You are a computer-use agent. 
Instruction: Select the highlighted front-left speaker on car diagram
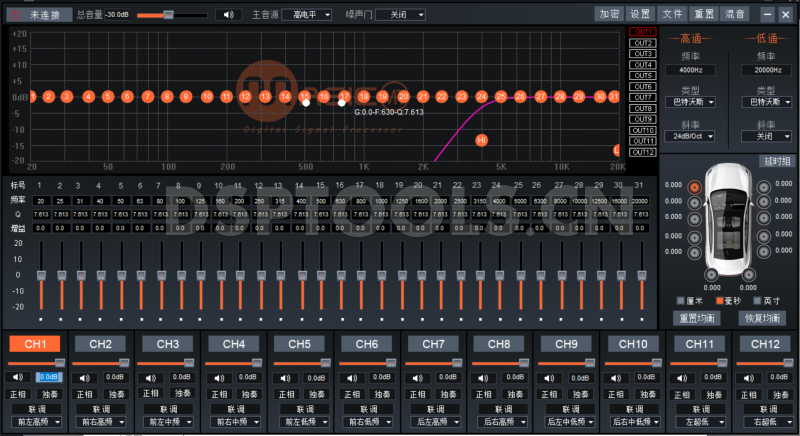[692, 185]
